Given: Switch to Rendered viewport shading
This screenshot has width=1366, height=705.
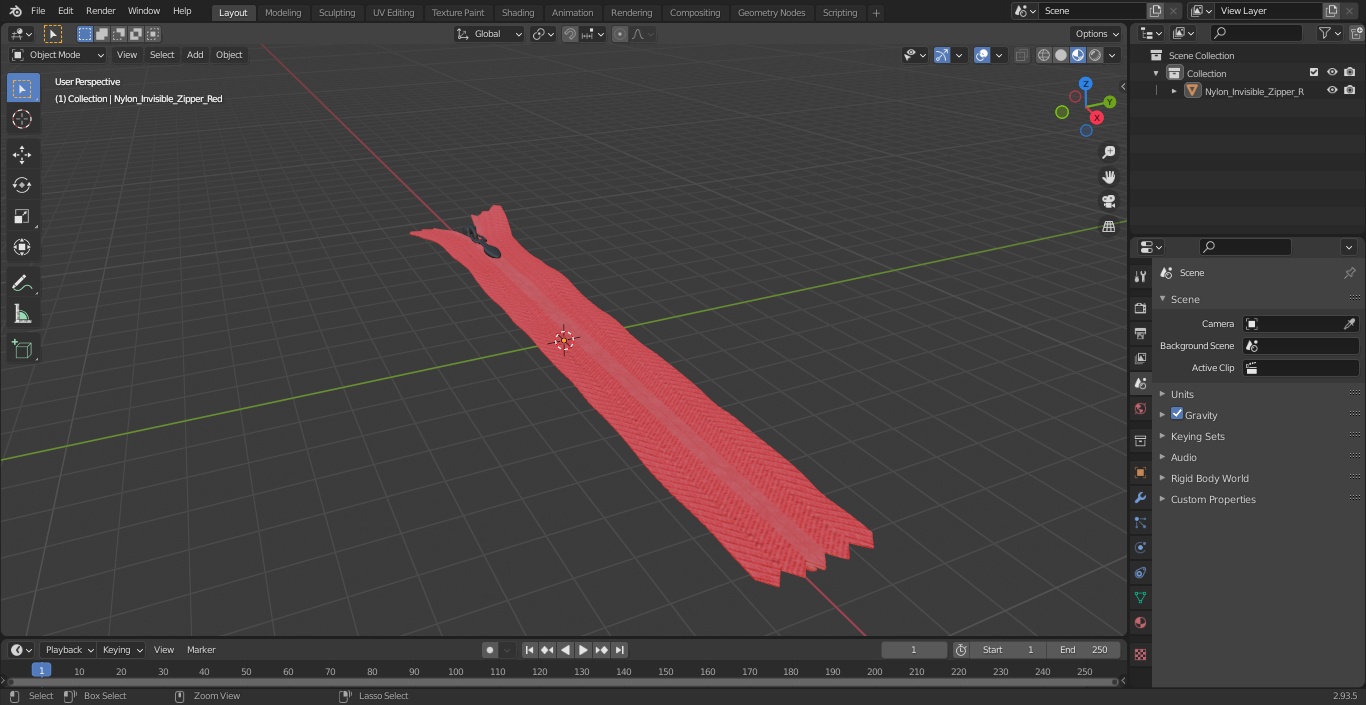Looking at the screenshot, I should (x=1095, y=55).
